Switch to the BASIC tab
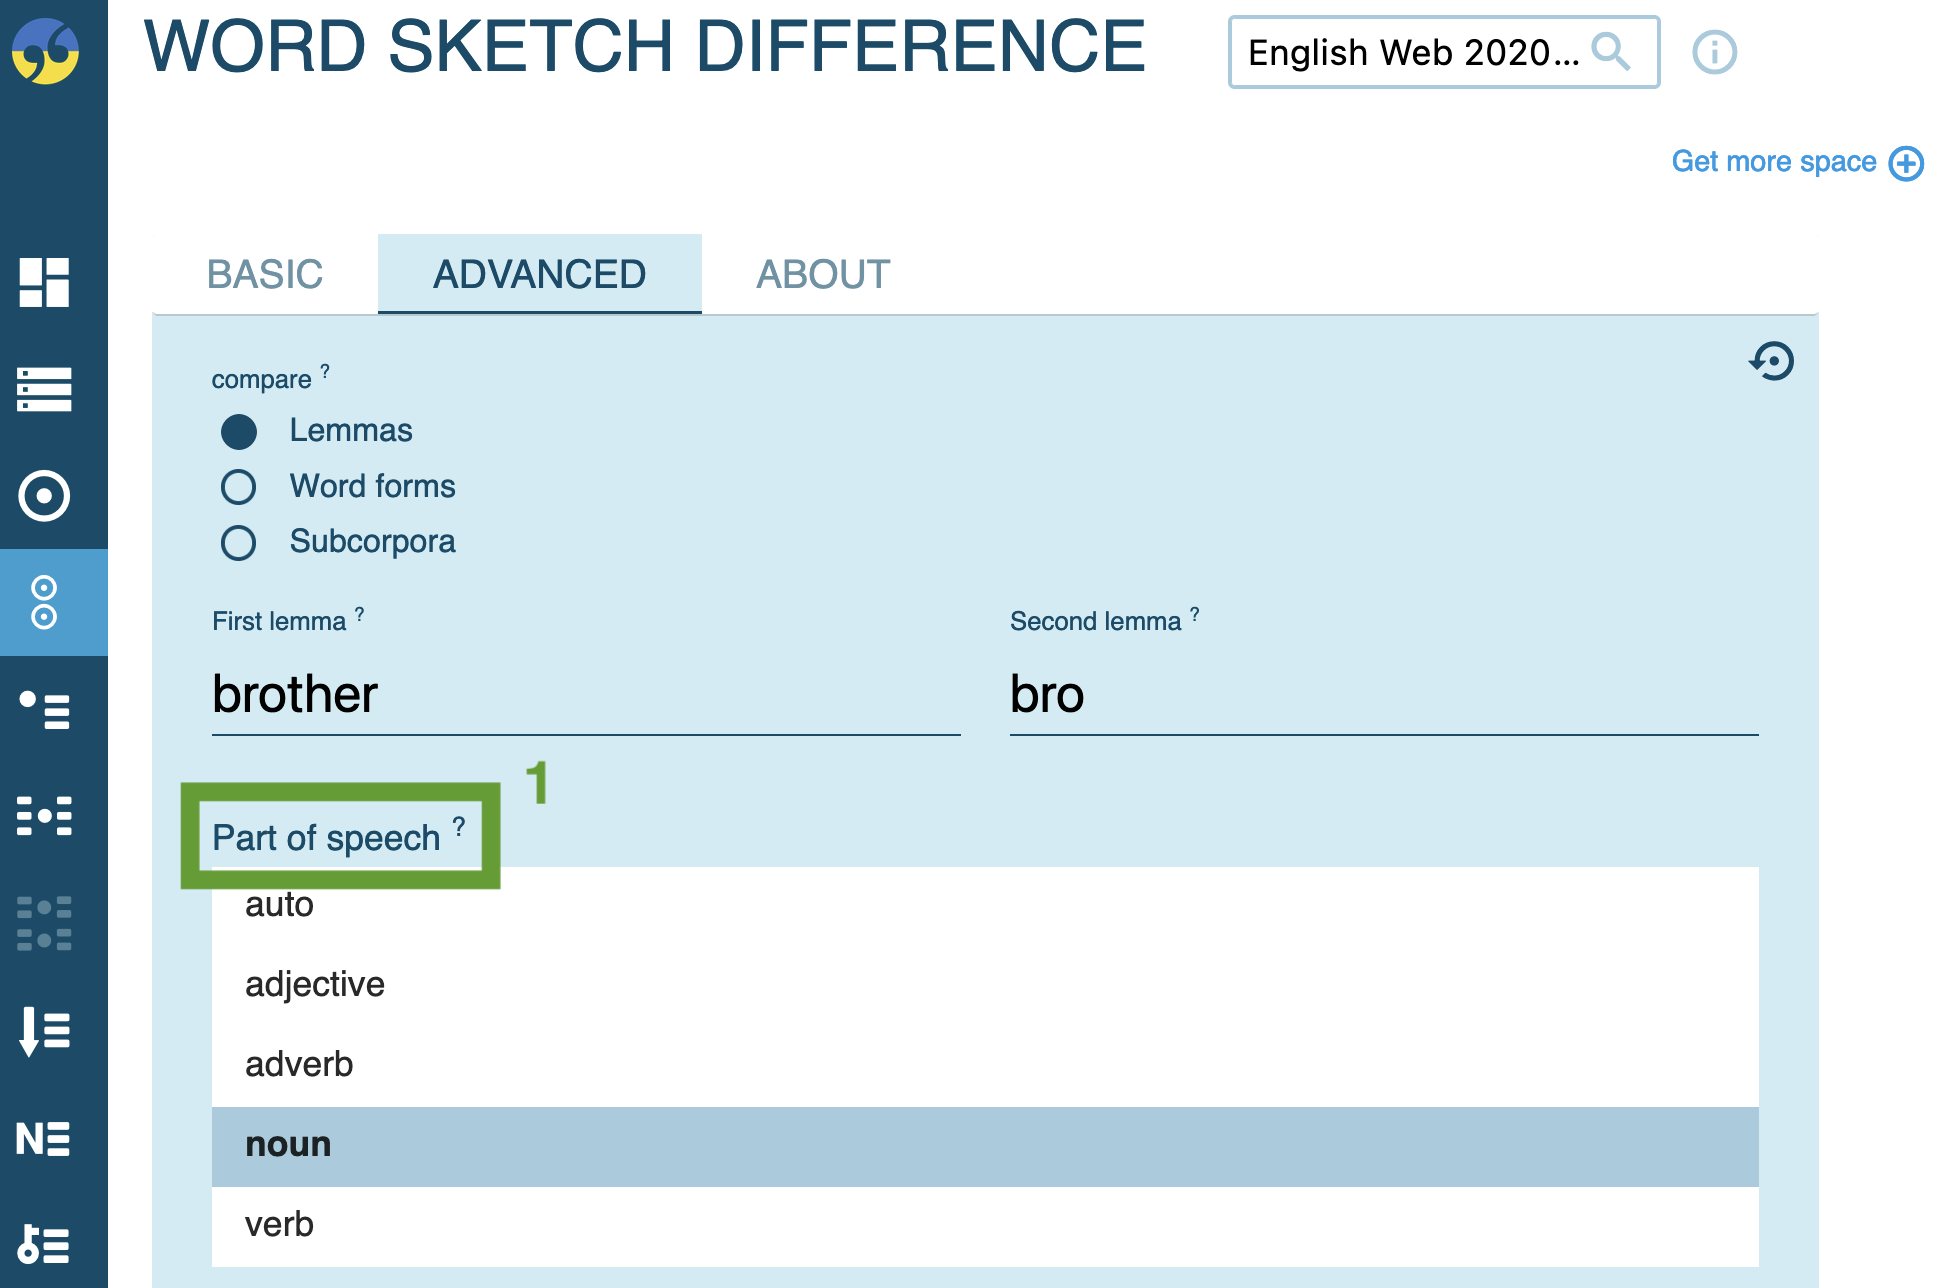Viewport: 1940px width, 1288px height. (x=265, y=274)
